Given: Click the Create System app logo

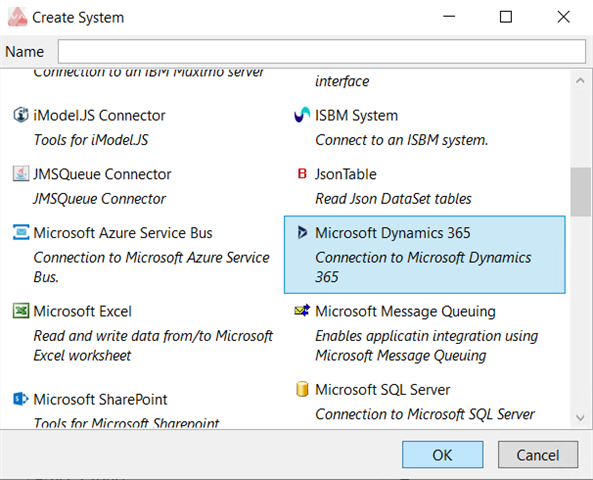Looking at the screenshot, I should (17, 17).
